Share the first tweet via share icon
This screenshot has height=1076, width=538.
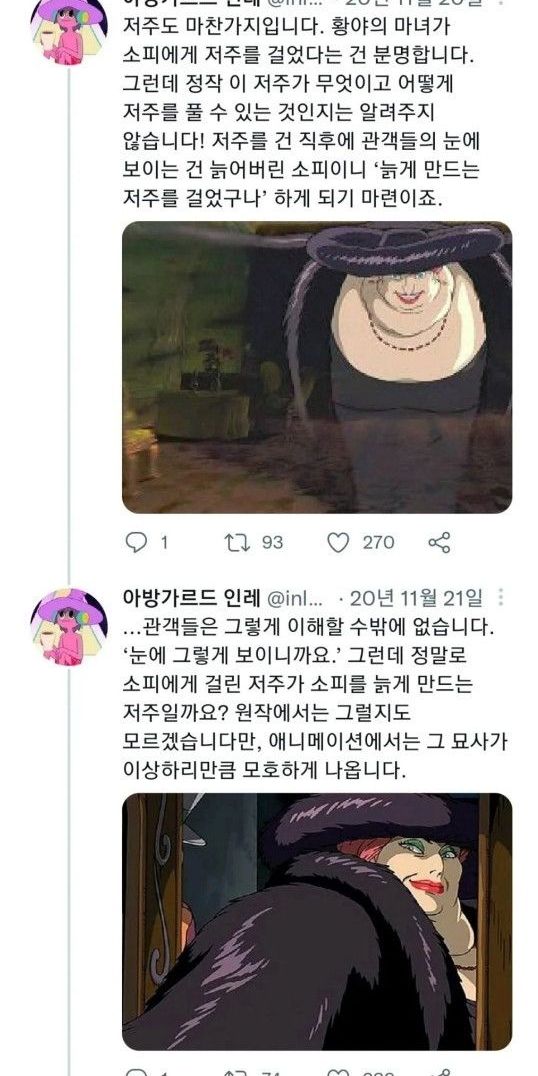(x=439, y=542)
